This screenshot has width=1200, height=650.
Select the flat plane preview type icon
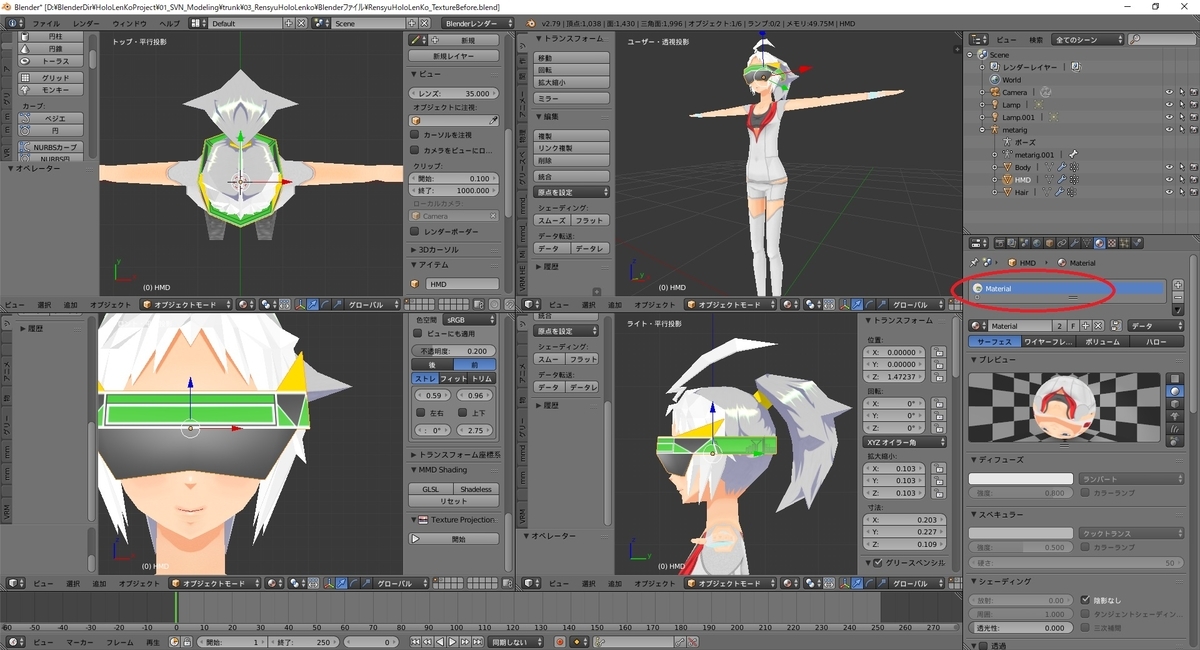(1175, 378)
